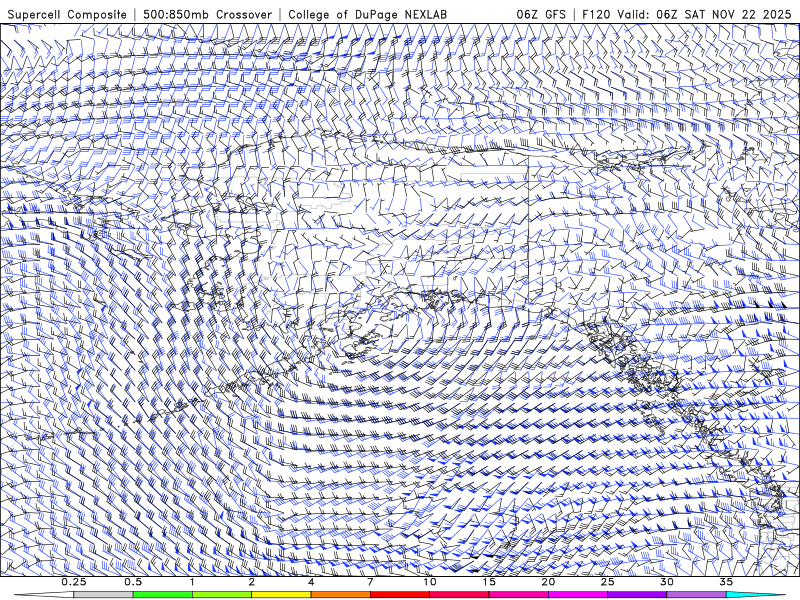Click the '7' legend value
This screenshot has width=800, height=600.
pyautogui.click(x=370, y=582)
